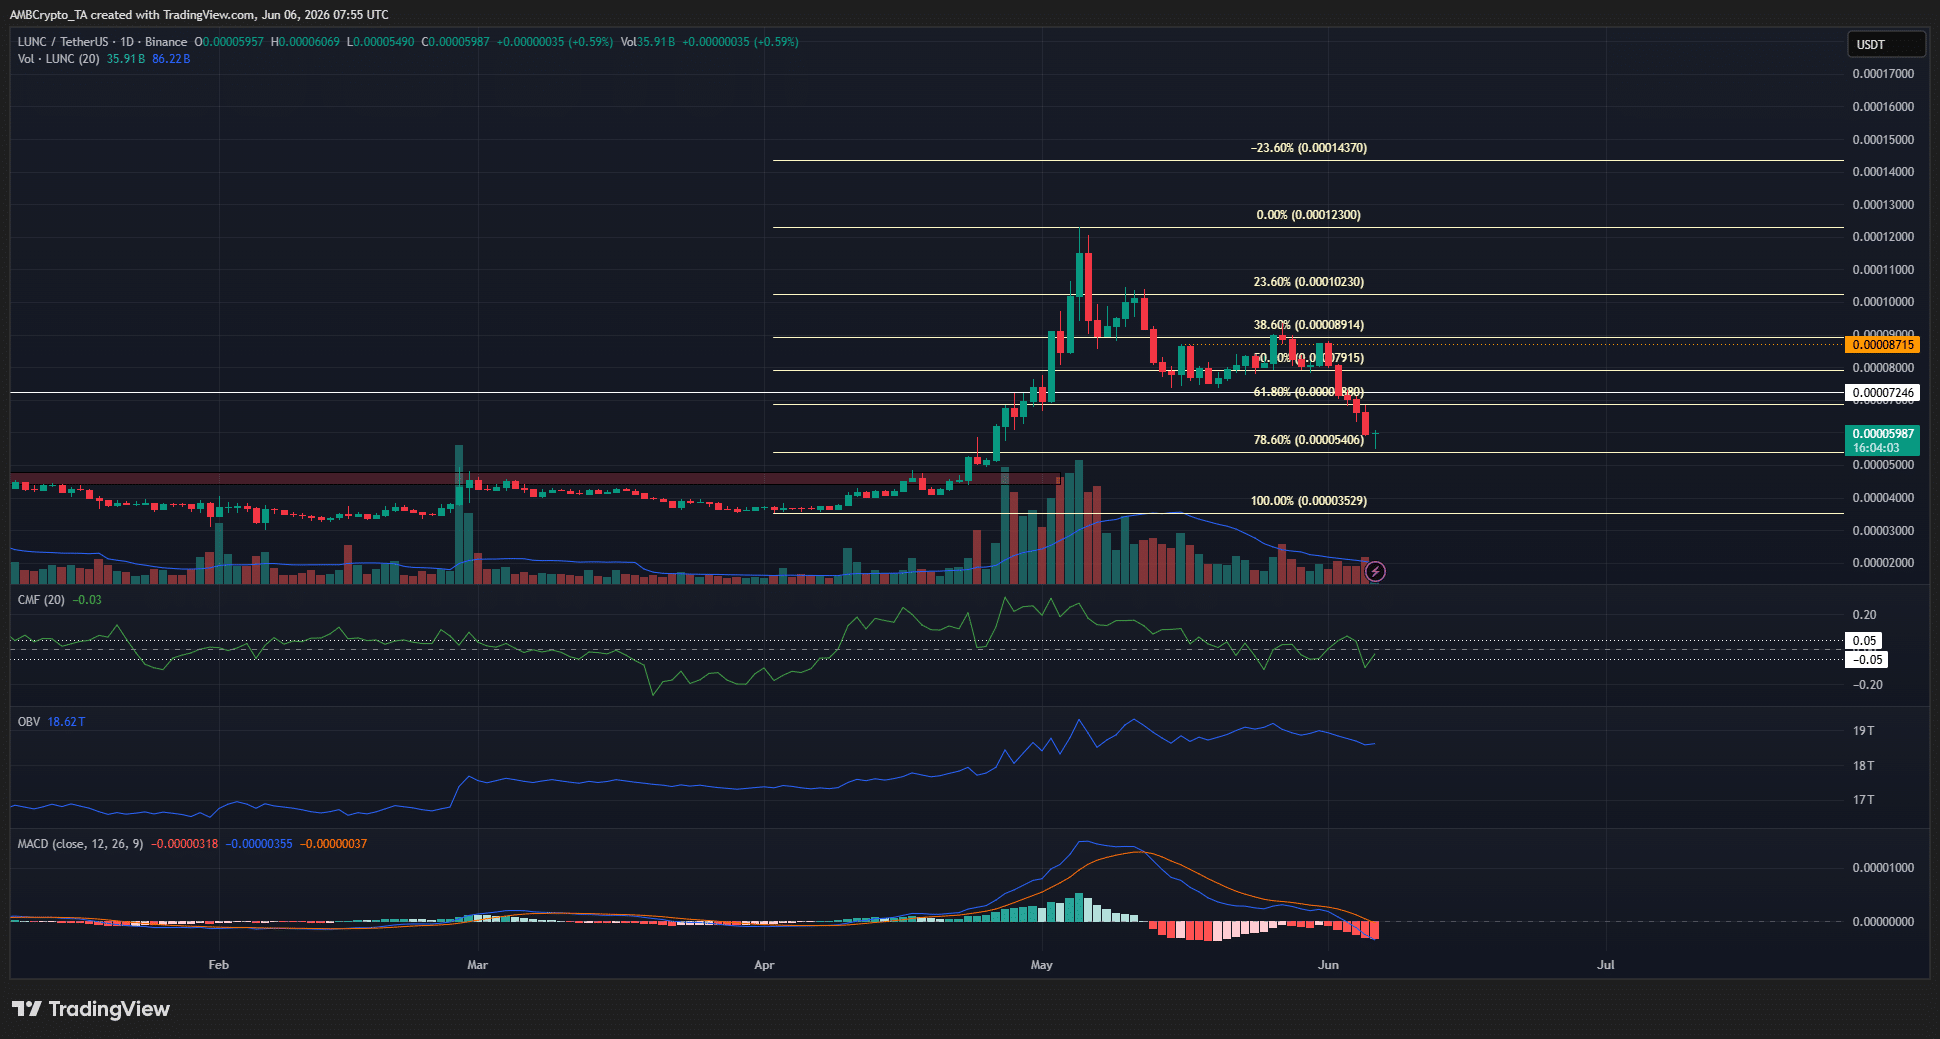Click the OBV value 18.62T

66,722
